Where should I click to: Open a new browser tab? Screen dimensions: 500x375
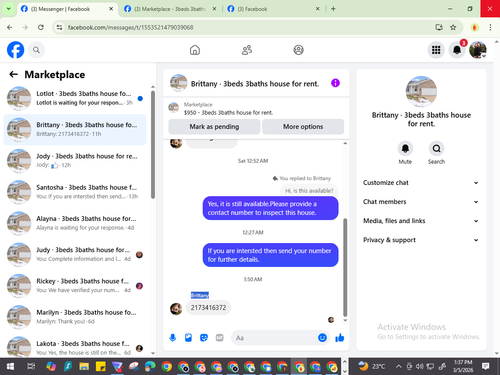(333, 9)
